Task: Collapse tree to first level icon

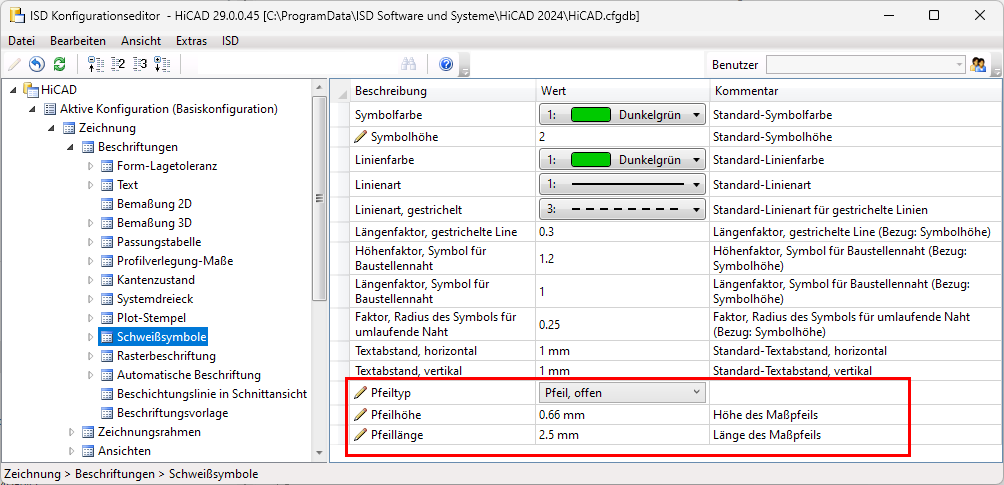Action: pos(95,64)
